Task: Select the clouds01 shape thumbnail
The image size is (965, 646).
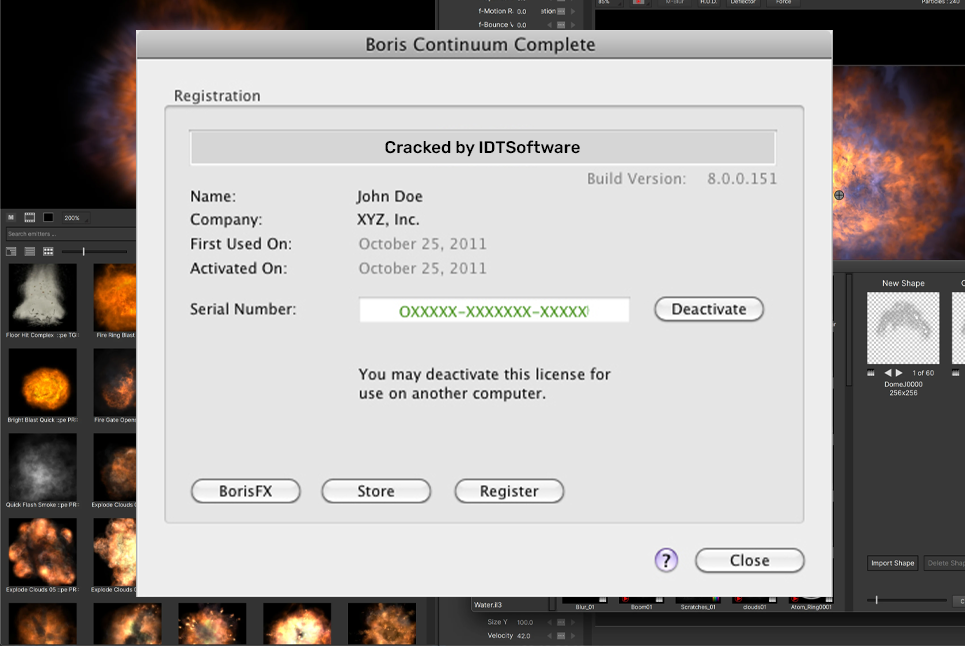Action: coord(755,602)
